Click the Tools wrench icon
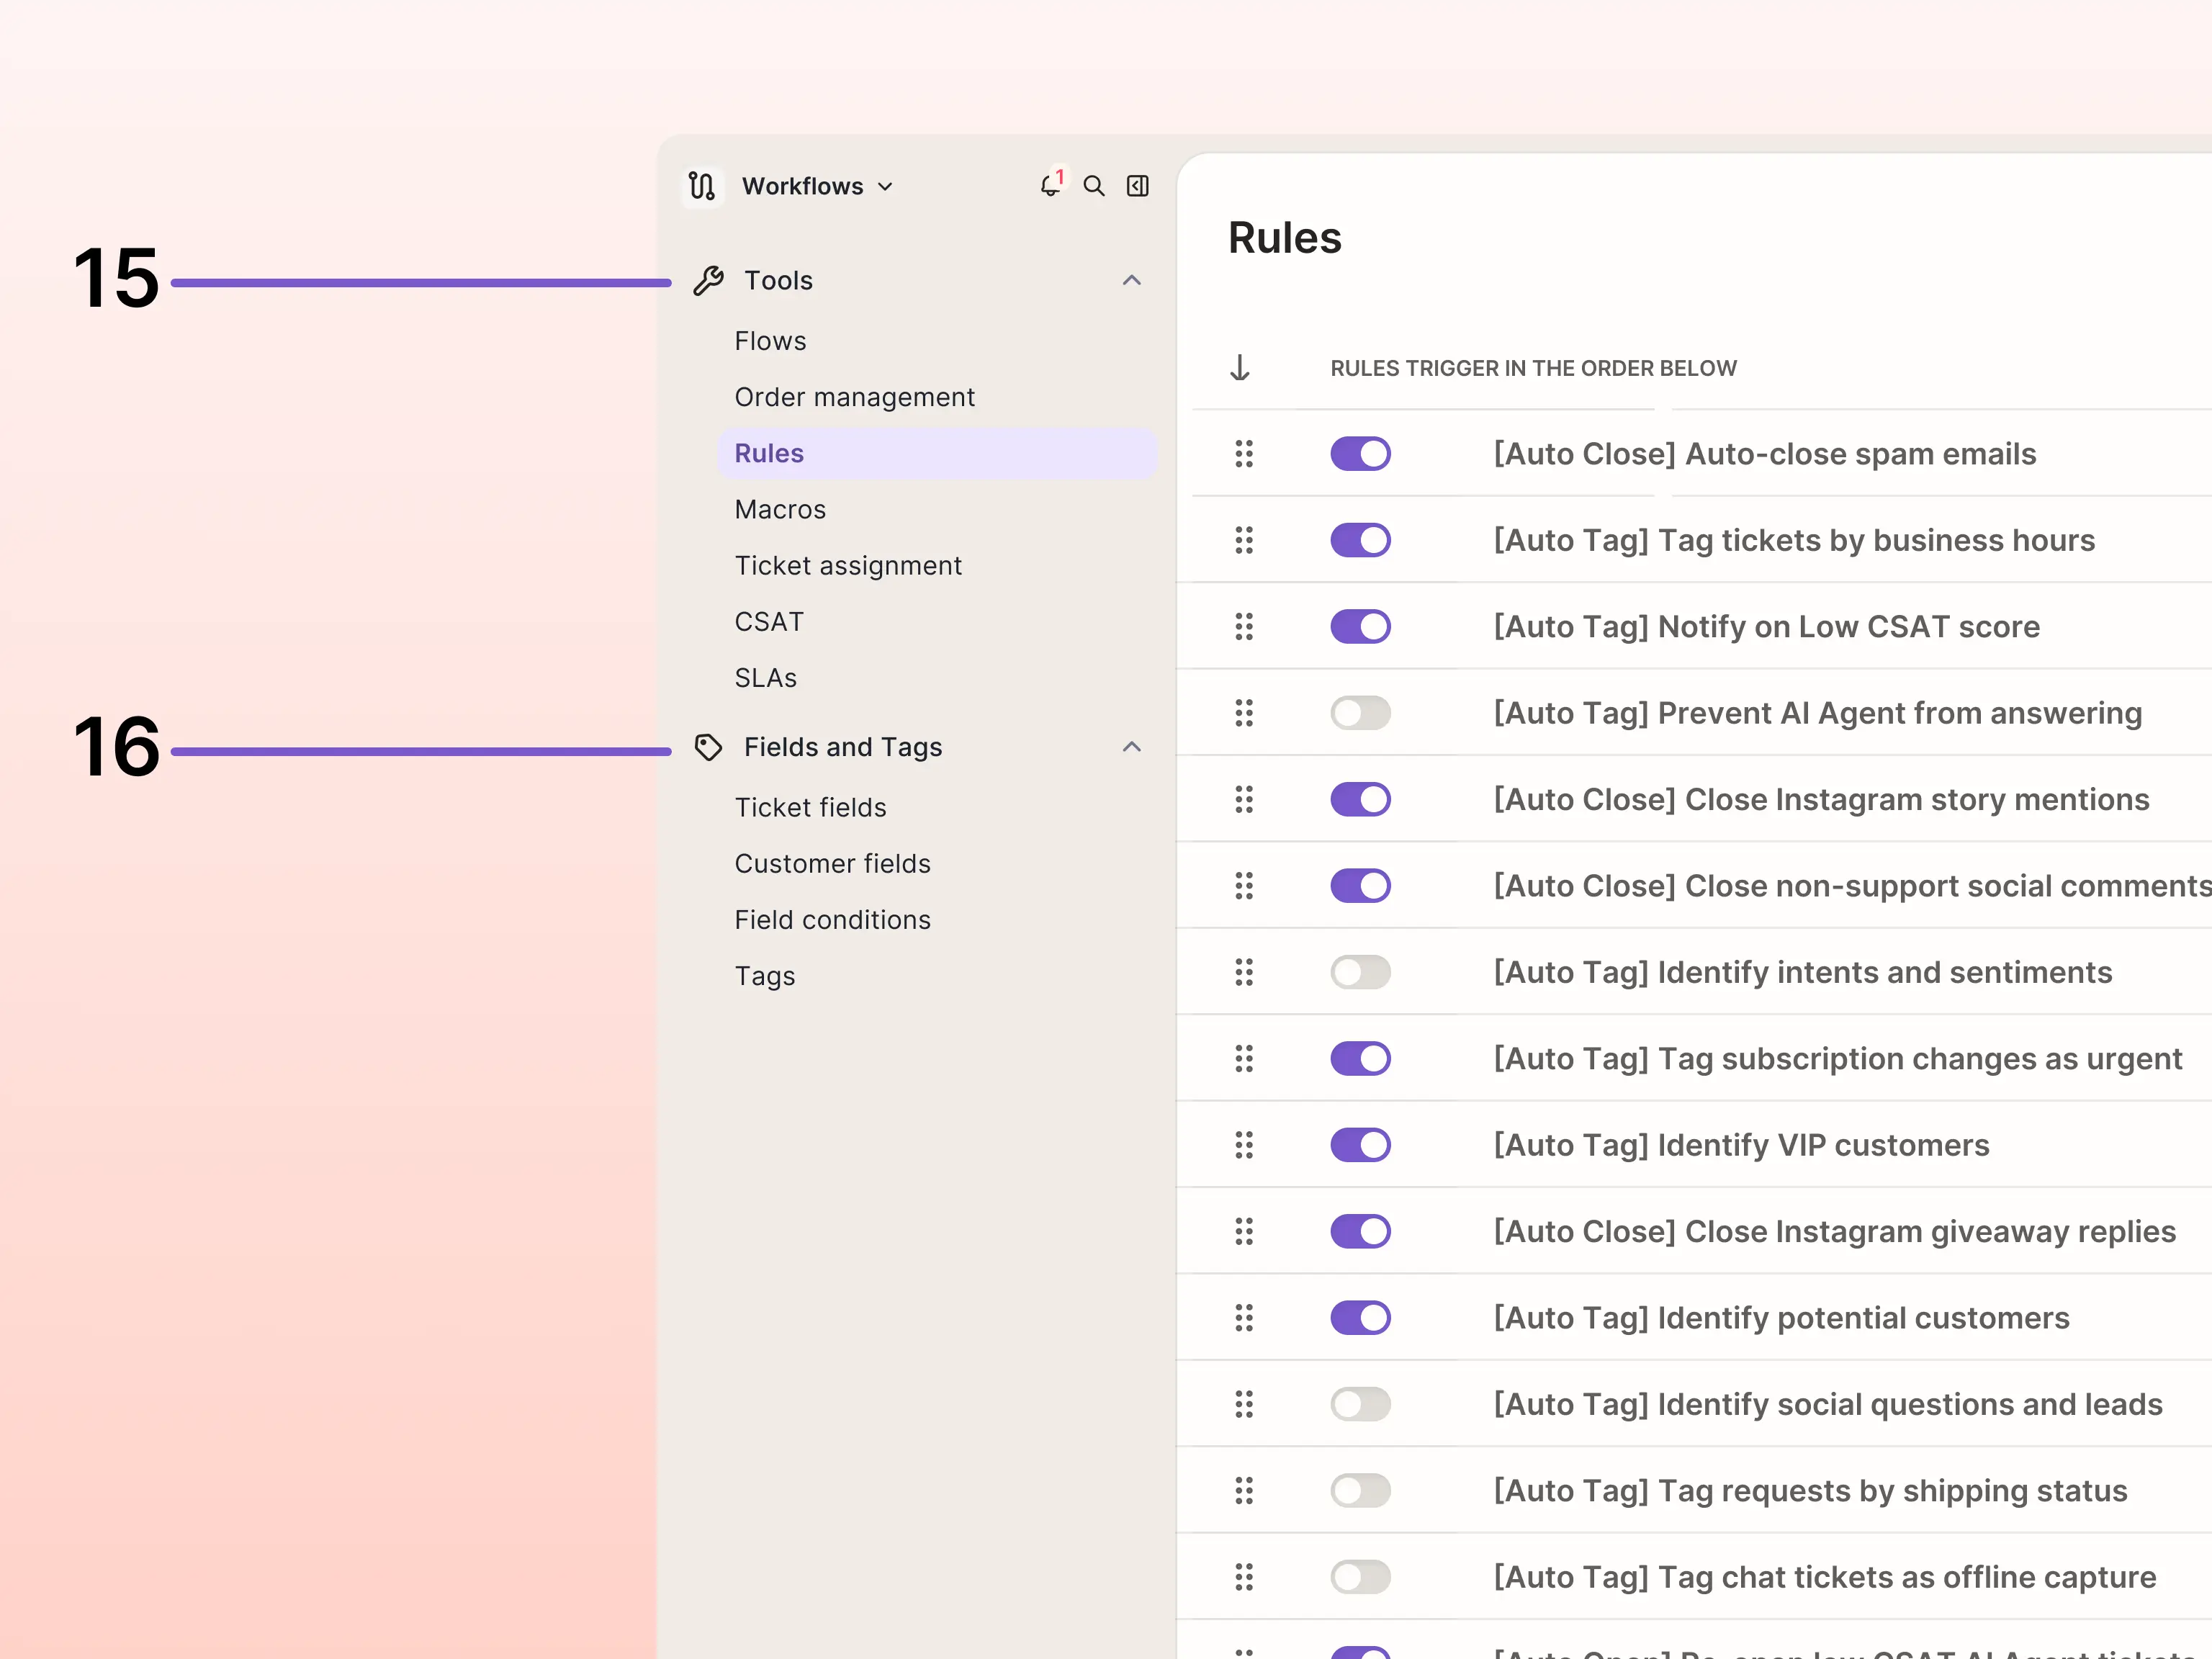 708,281
